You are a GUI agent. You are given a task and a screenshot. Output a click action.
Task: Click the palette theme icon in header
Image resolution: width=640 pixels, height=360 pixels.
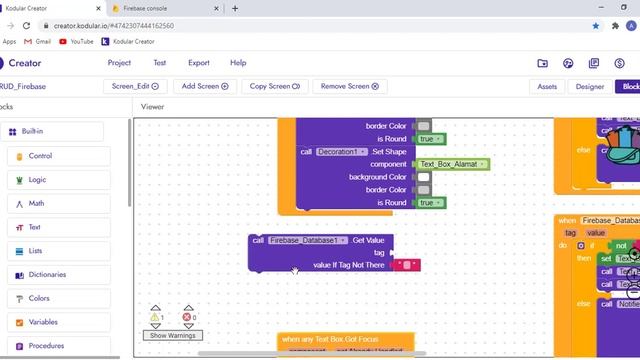(x=568, y=63)
